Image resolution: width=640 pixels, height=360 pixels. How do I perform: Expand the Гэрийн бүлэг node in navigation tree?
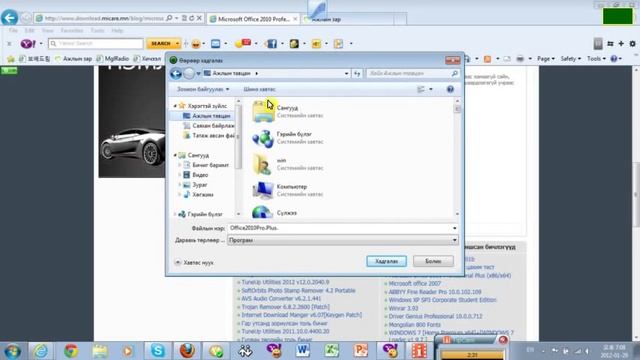click(x=175, y=214)
